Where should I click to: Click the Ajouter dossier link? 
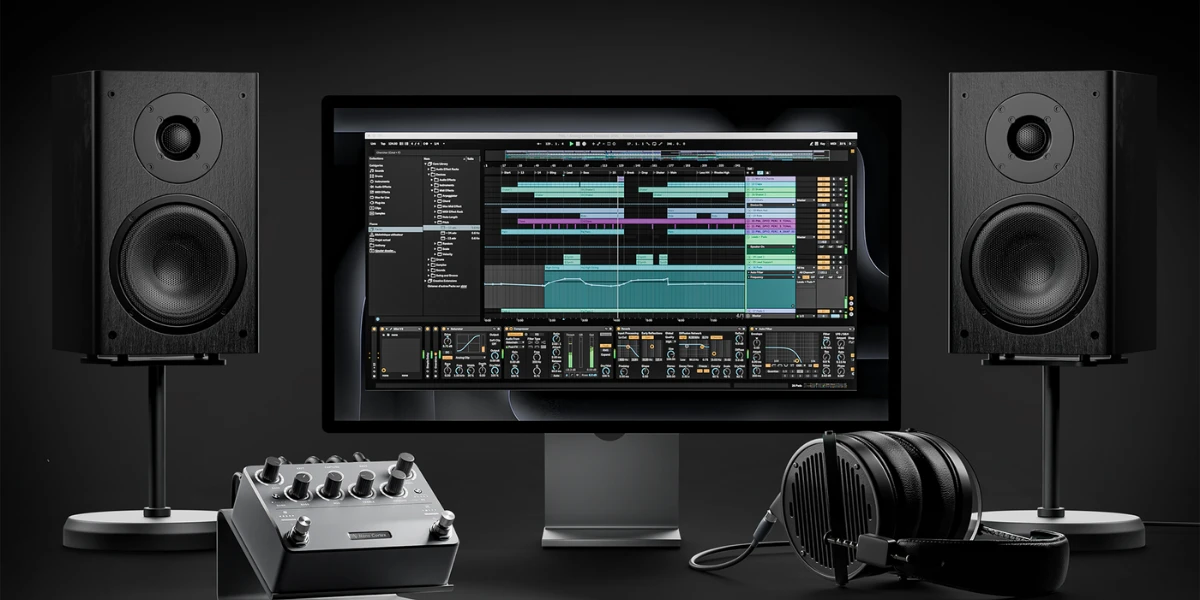coord(384,251)
